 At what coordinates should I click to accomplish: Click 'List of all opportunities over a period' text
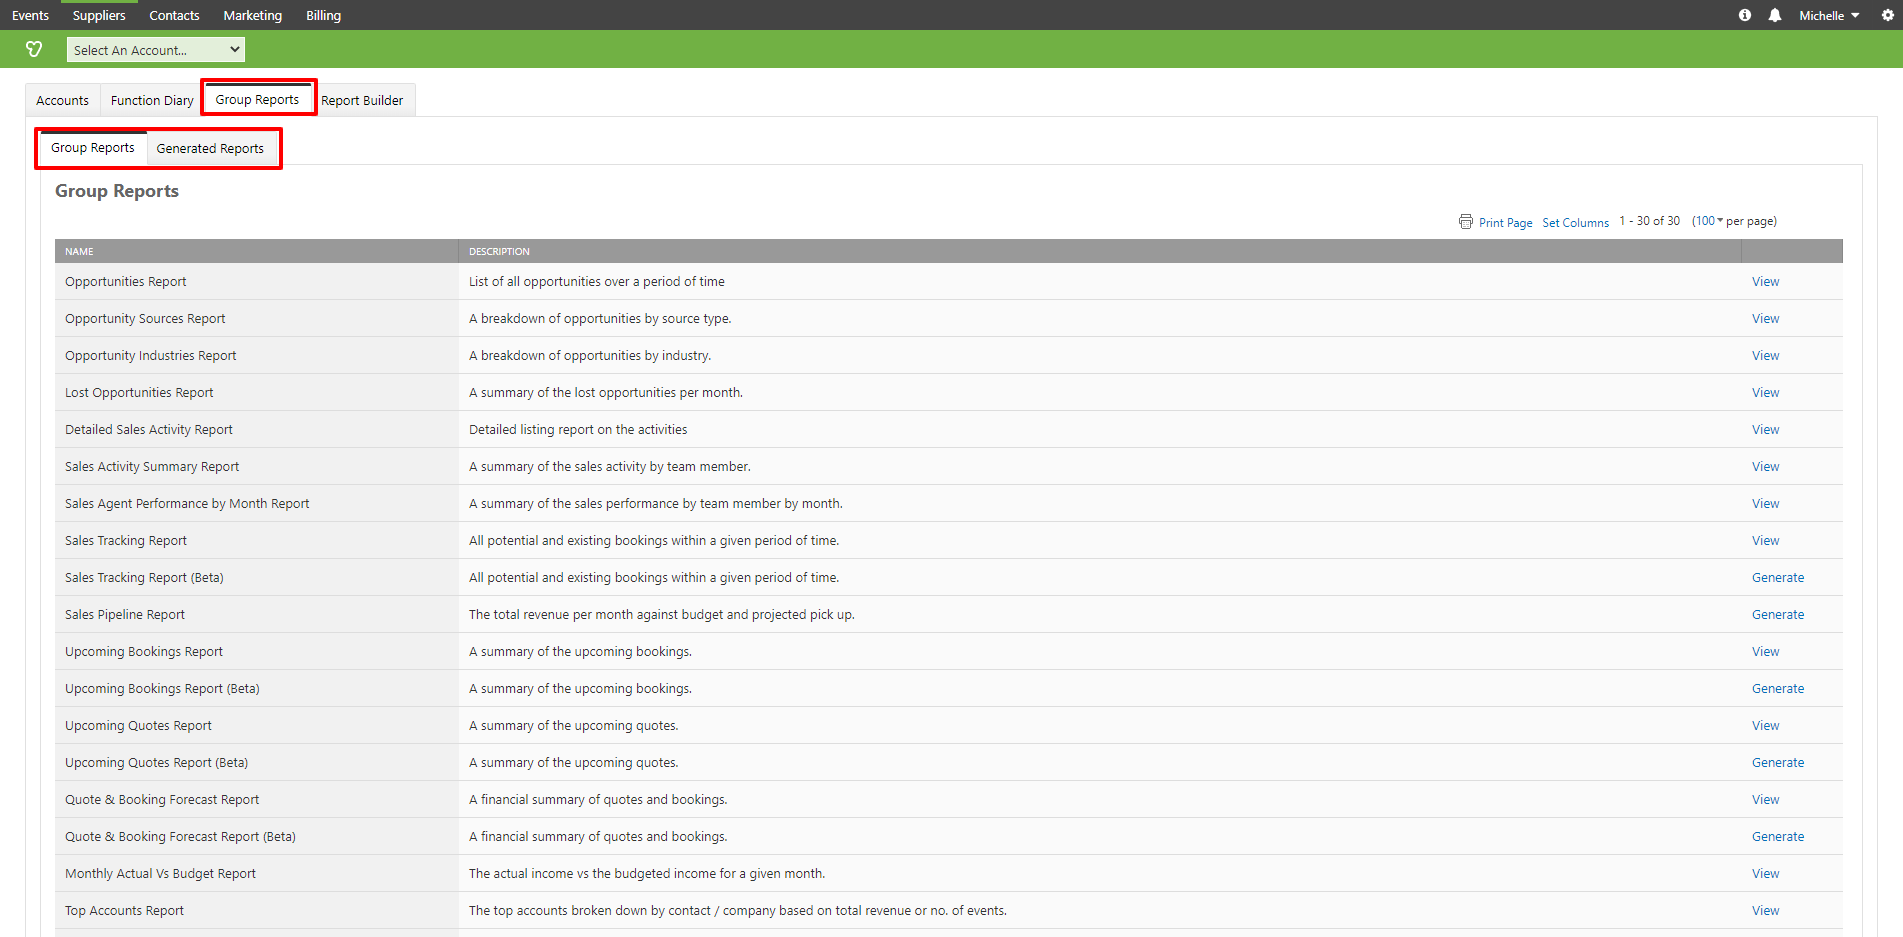pyautogui.click(x=597, y=282)
